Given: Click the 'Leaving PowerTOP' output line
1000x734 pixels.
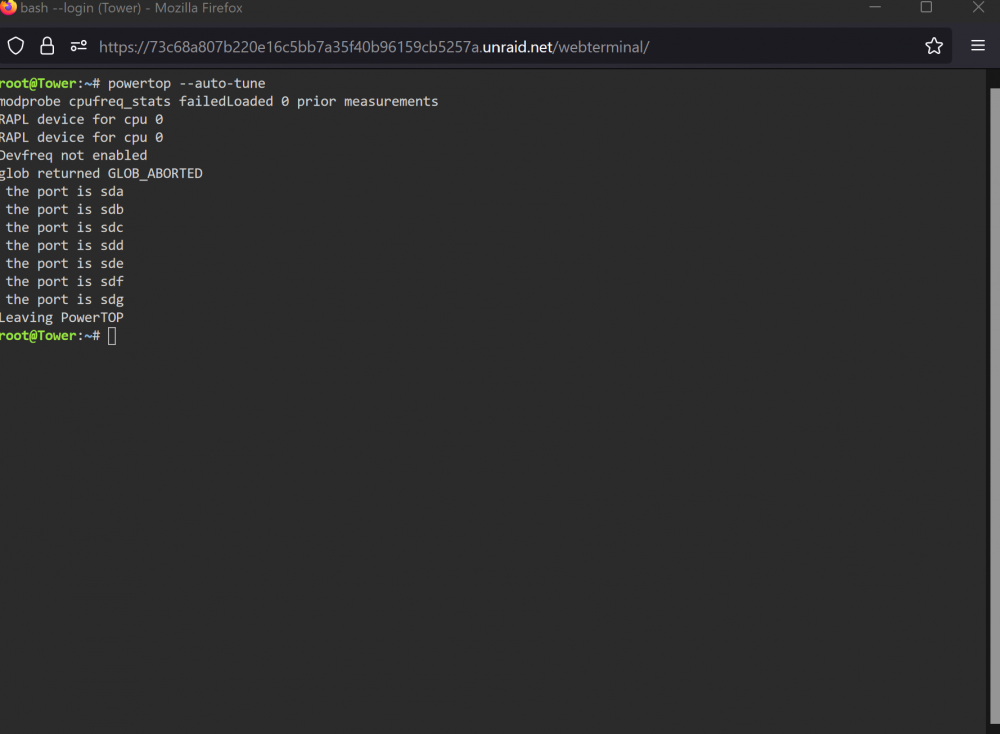Looking at the screenshot, I should point(62,318).
